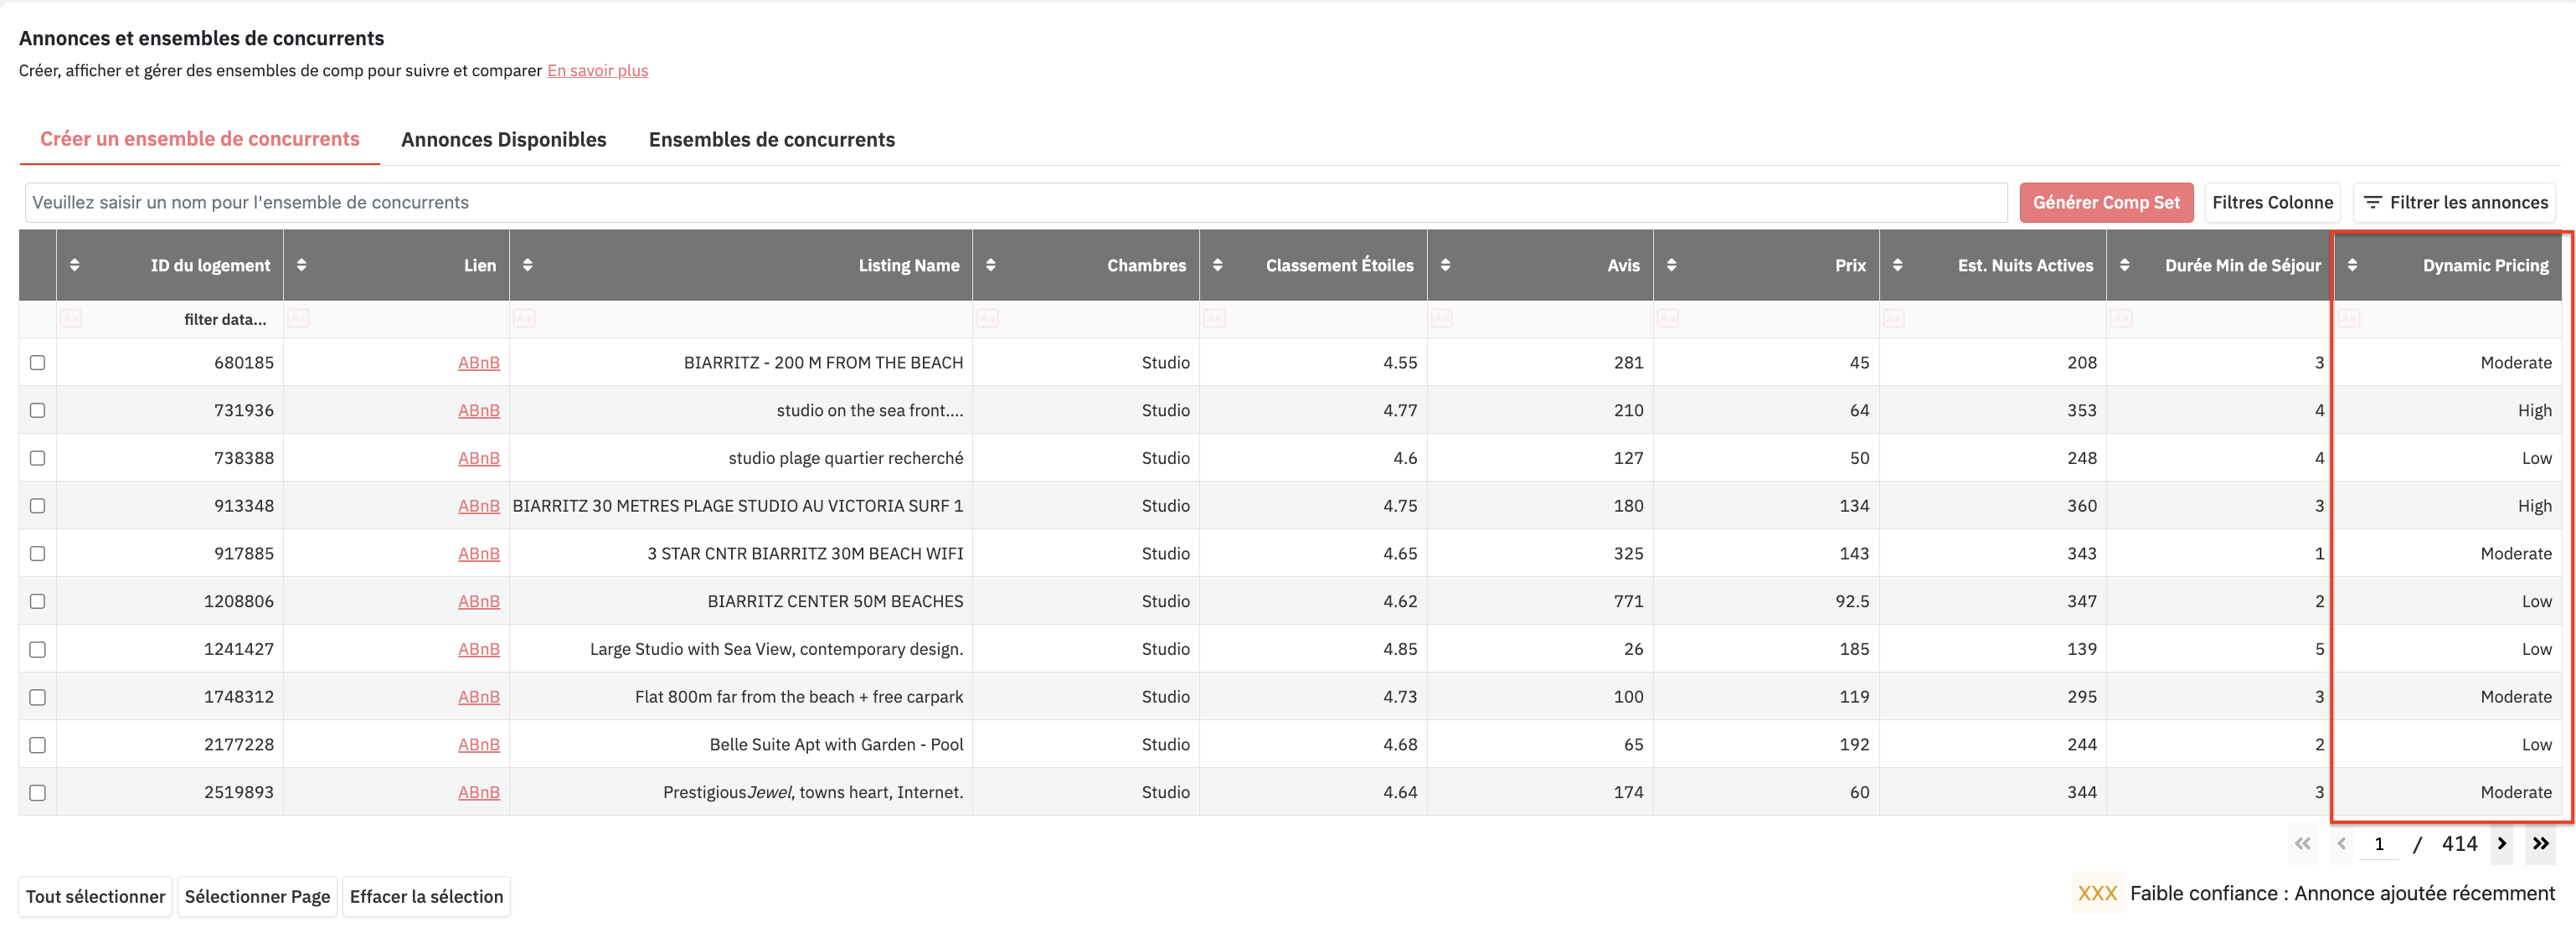The width and height of the screenshot is (2576, 943).
Task: Tick checkbox for listing 738388
Action: tap(38, 458)
